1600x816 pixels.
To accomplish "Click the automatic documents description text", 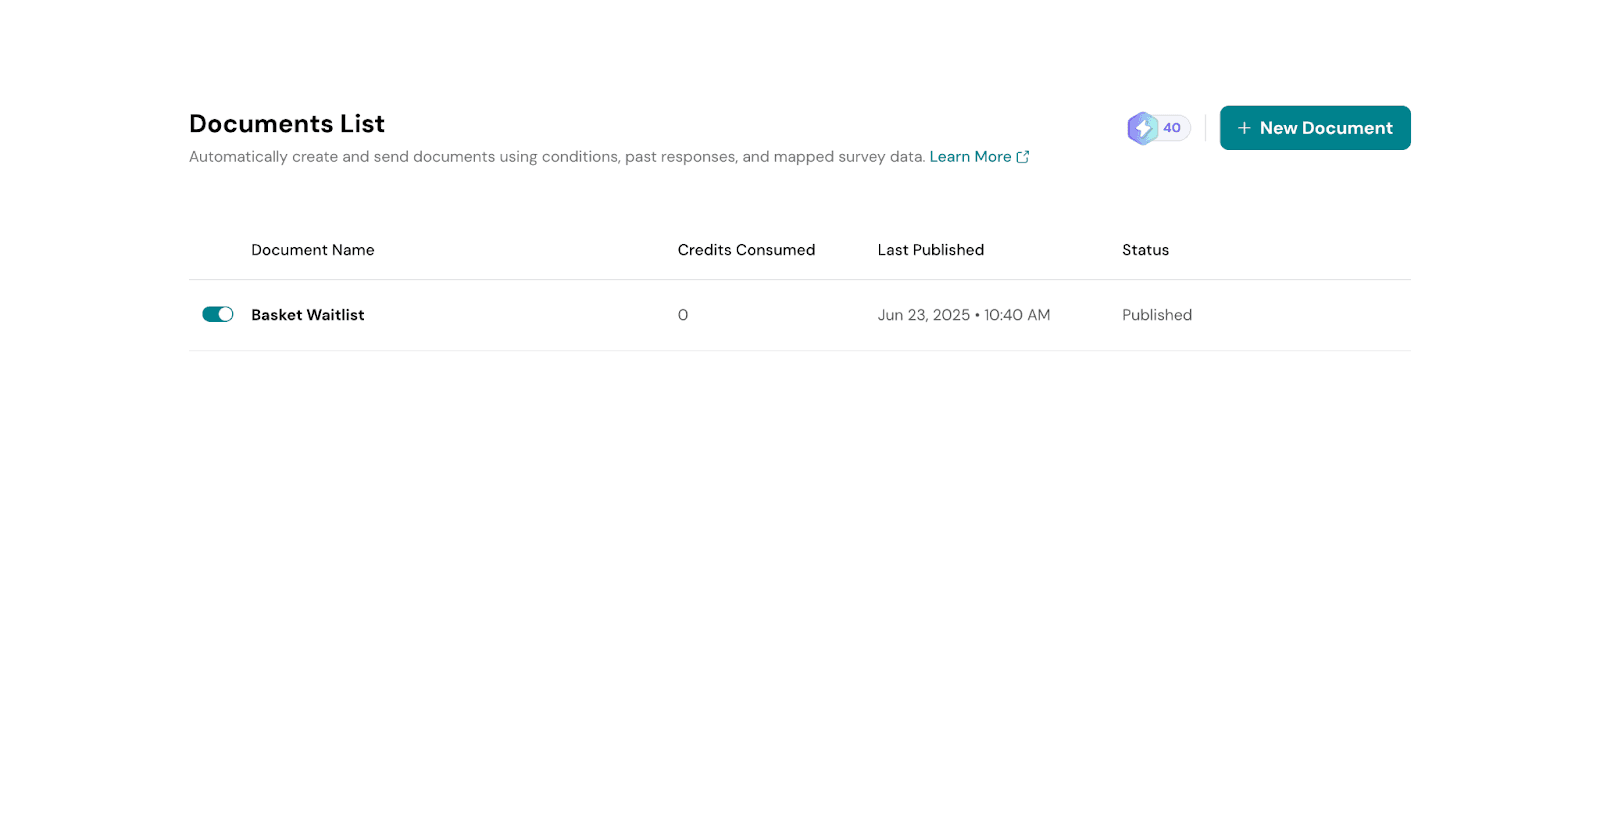I will coord(556,157).
